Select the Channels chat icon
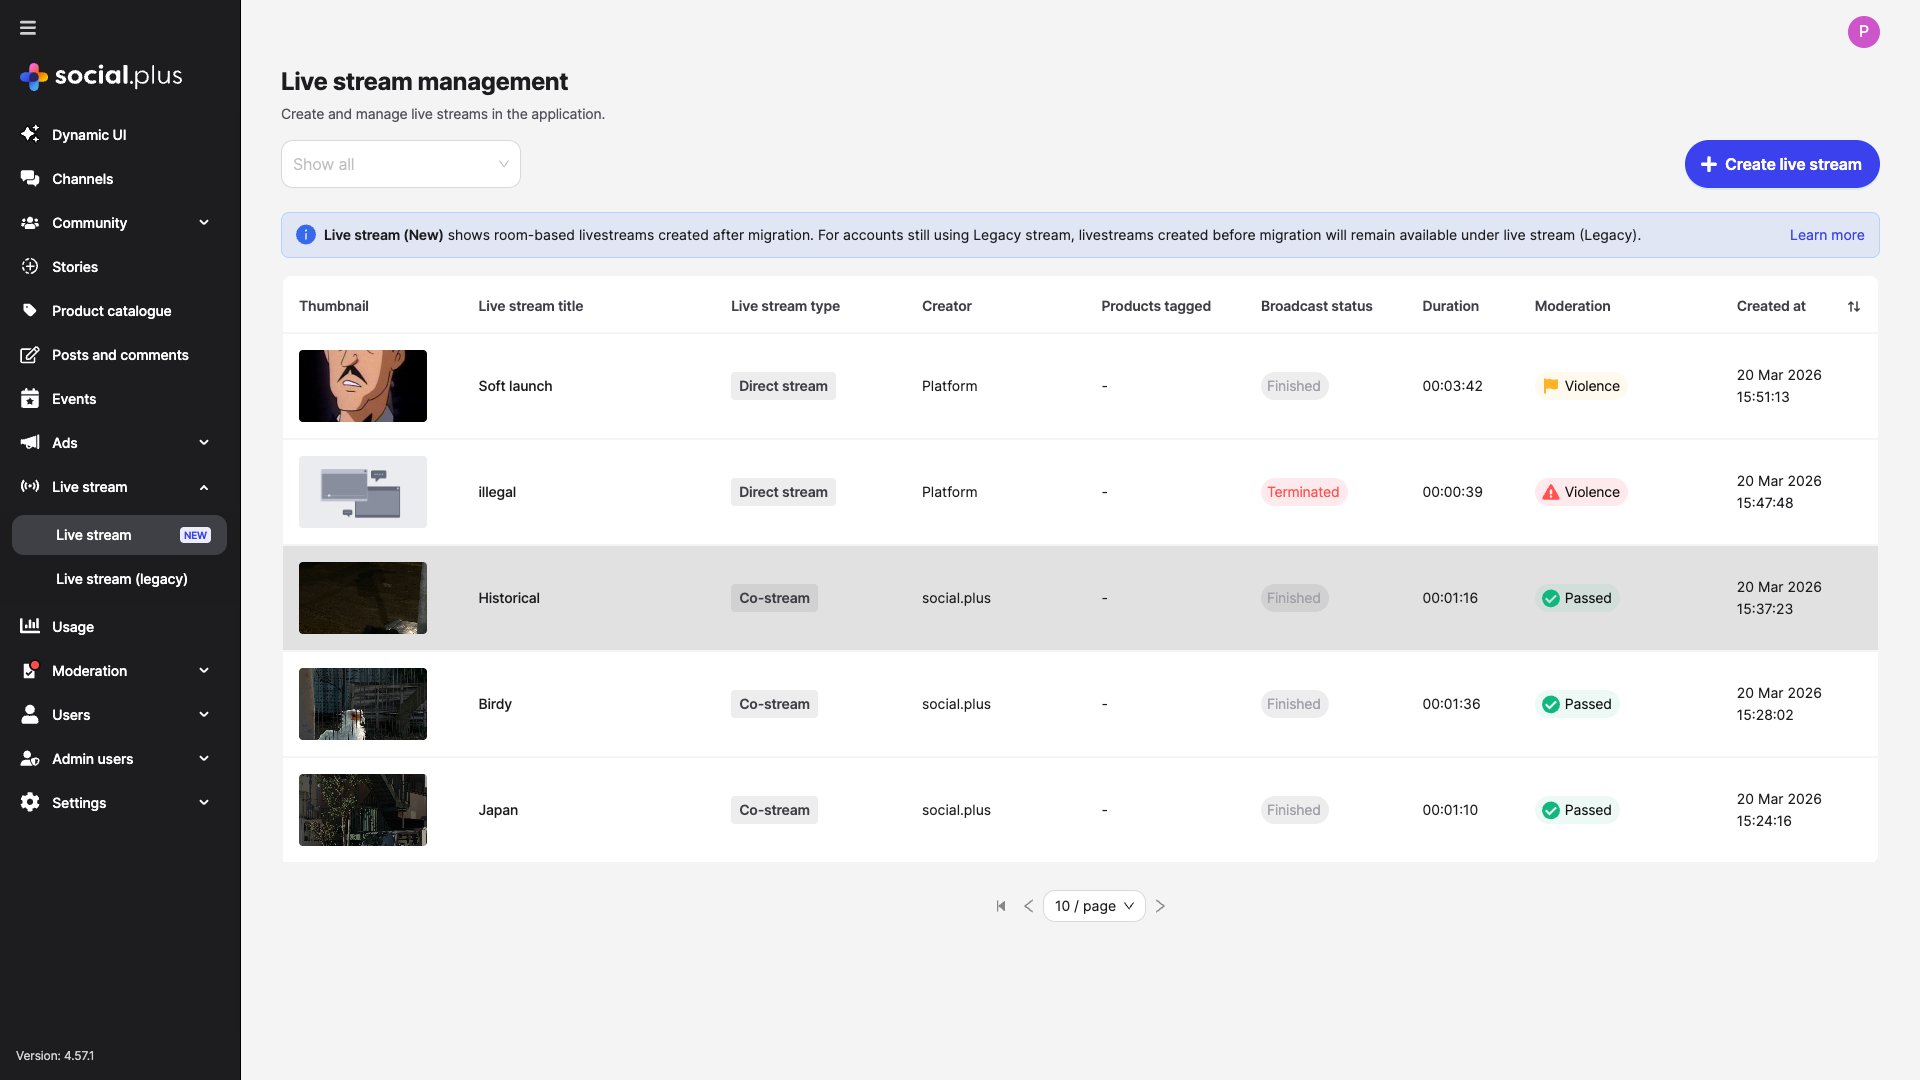Screen dimensions: 1920x1080 pos(30,178)
